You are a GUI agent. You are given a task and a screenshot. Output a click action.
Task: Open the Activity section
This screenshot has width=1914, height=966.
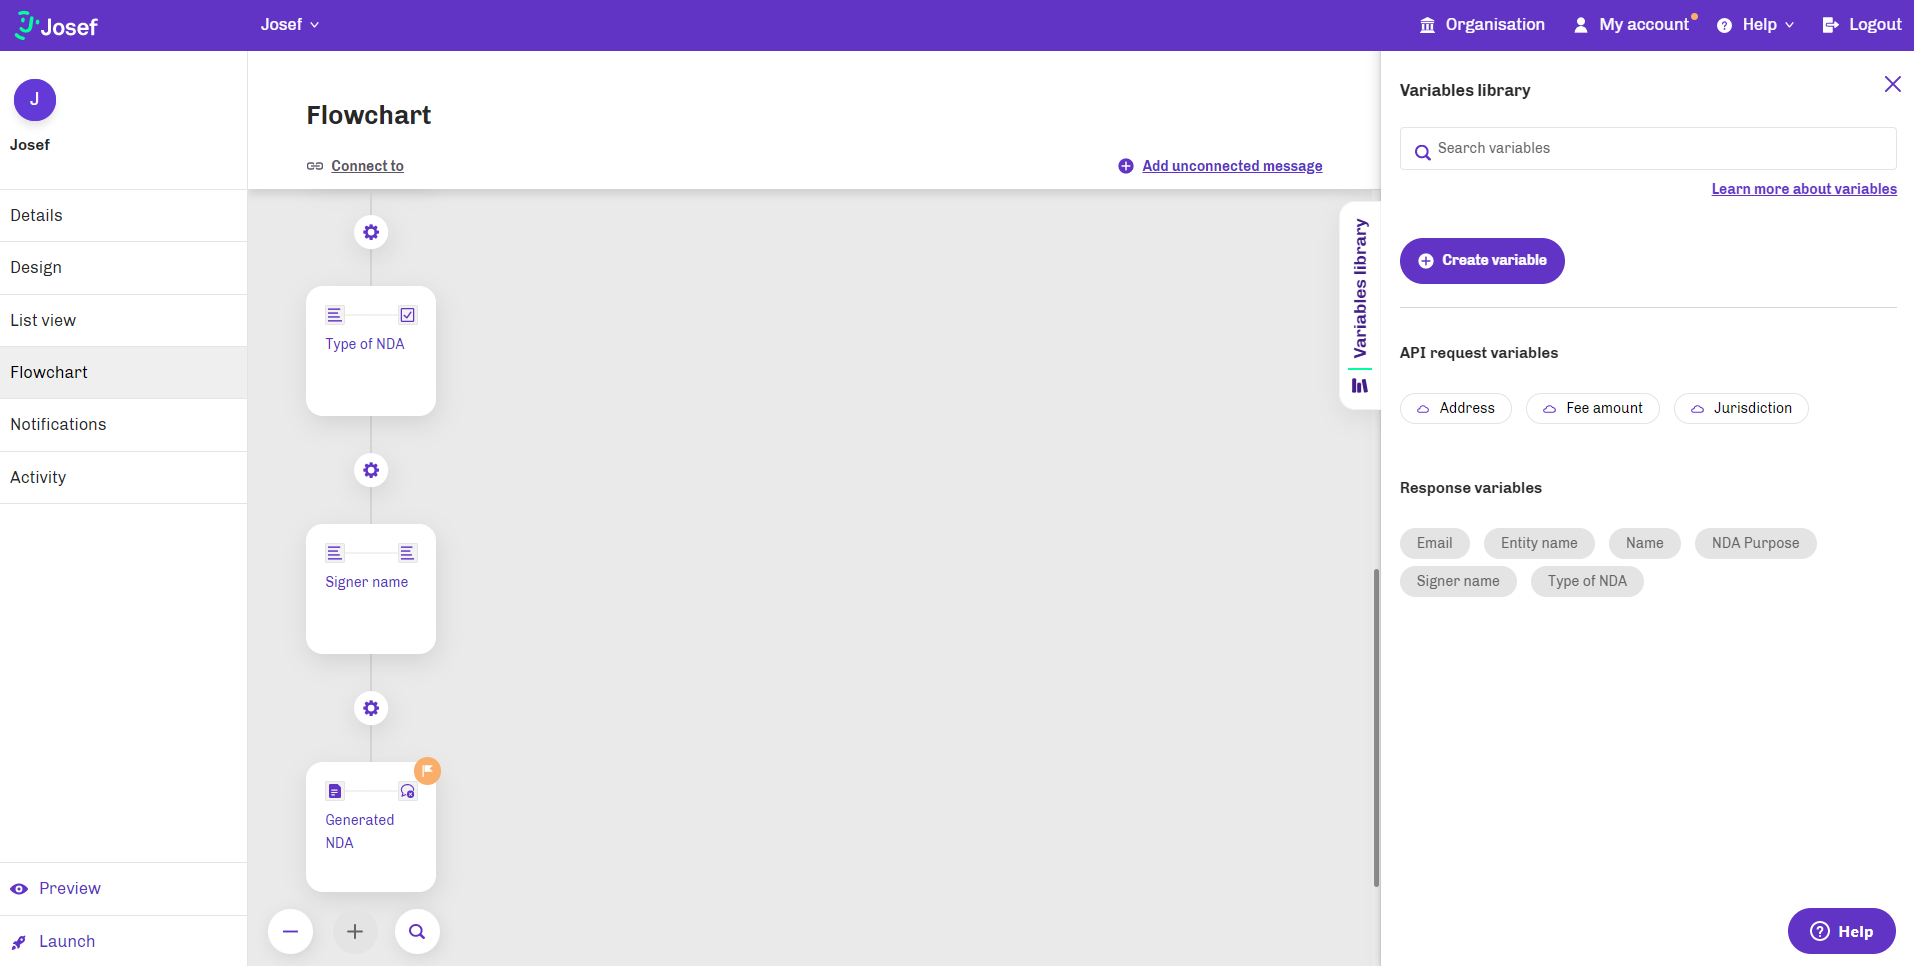[x=124, y=478]
